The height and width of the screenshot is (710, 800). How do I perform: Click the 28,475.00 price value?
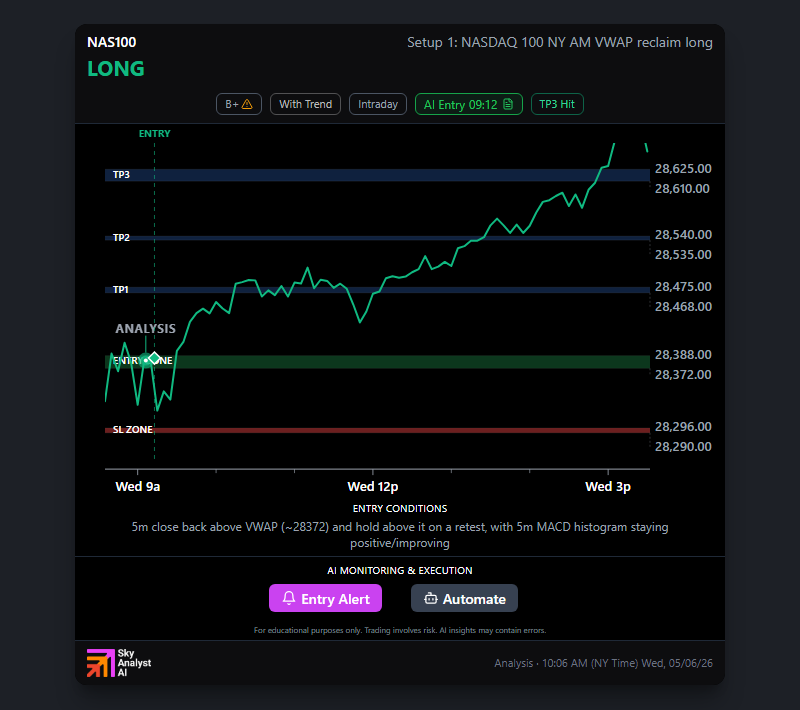(683, 287)
